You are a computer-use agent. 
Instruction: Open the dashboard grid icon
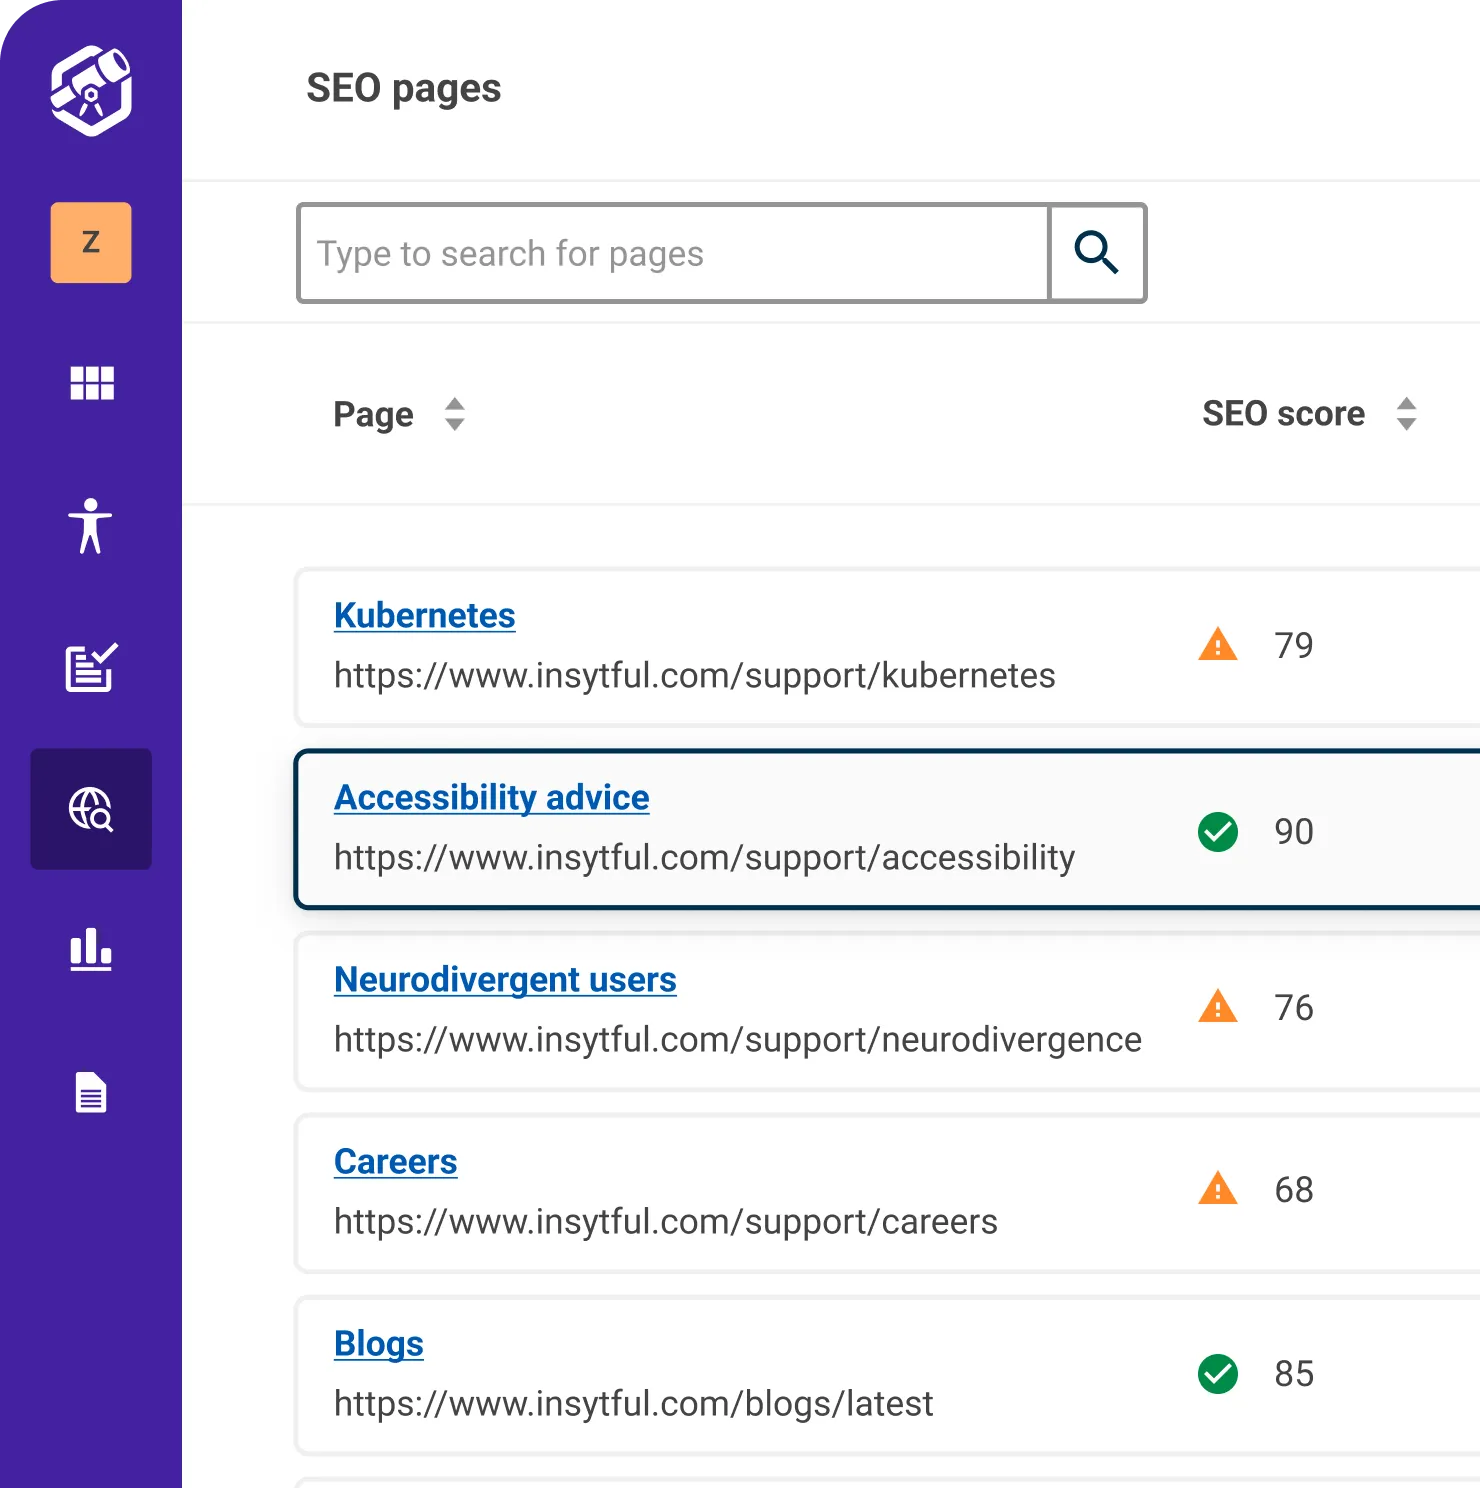[91, 383]
